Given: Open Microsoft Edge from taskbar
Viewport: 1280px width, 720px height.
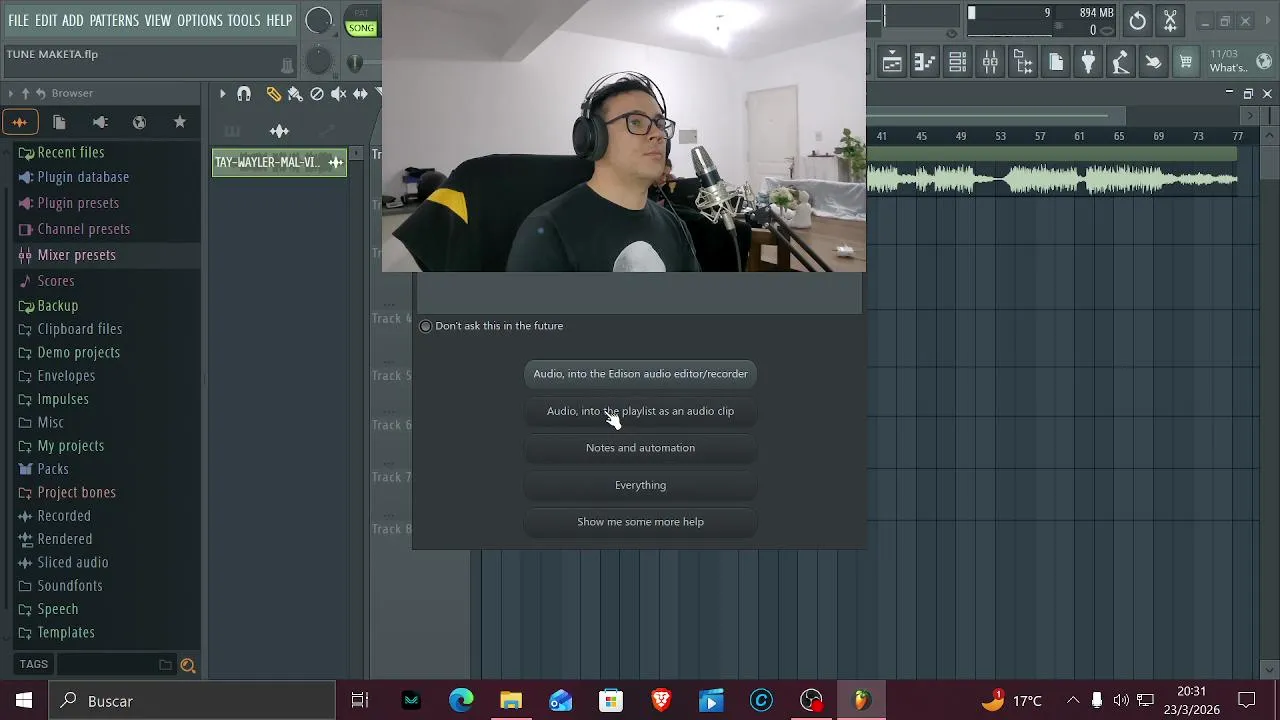Looking at the screenshot, I should [461, 701].
